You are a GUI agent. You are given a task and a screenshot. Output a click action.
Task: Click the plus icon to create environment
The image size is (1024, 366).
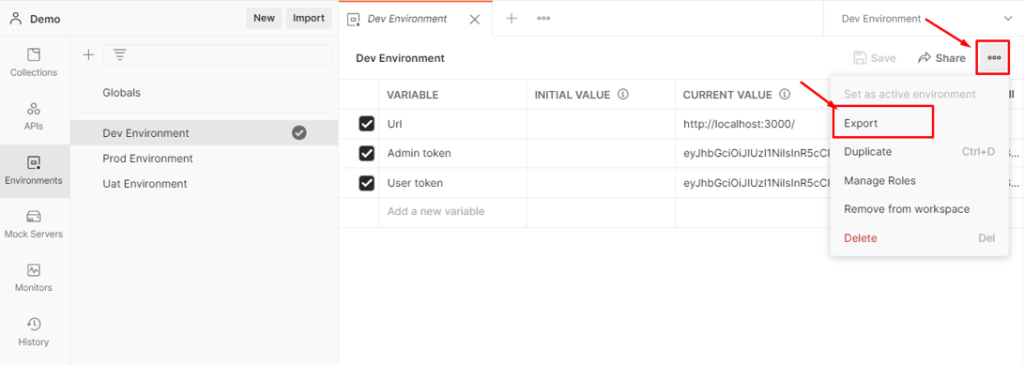(x=88, y=55)
